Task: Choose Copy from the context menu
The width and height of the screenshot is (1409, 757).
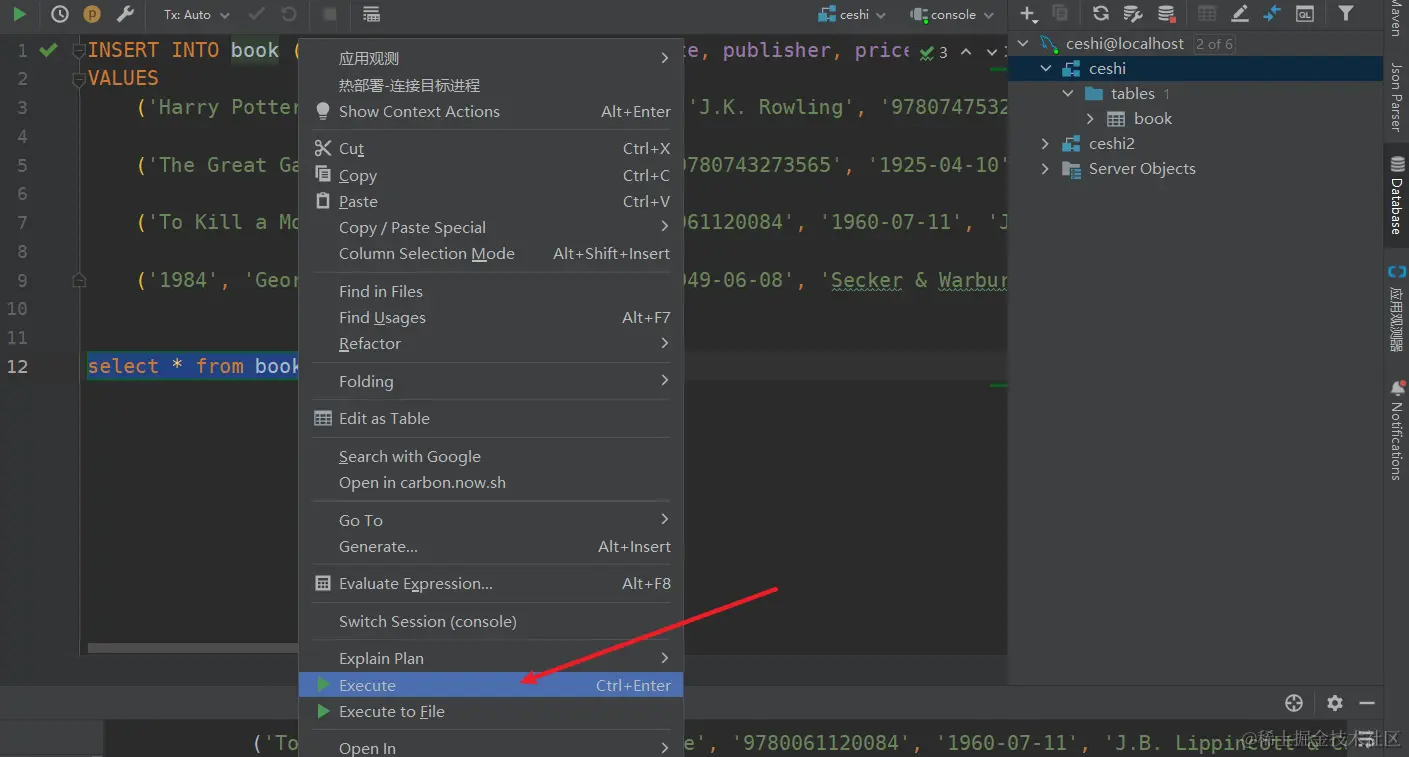Action: 491,175
